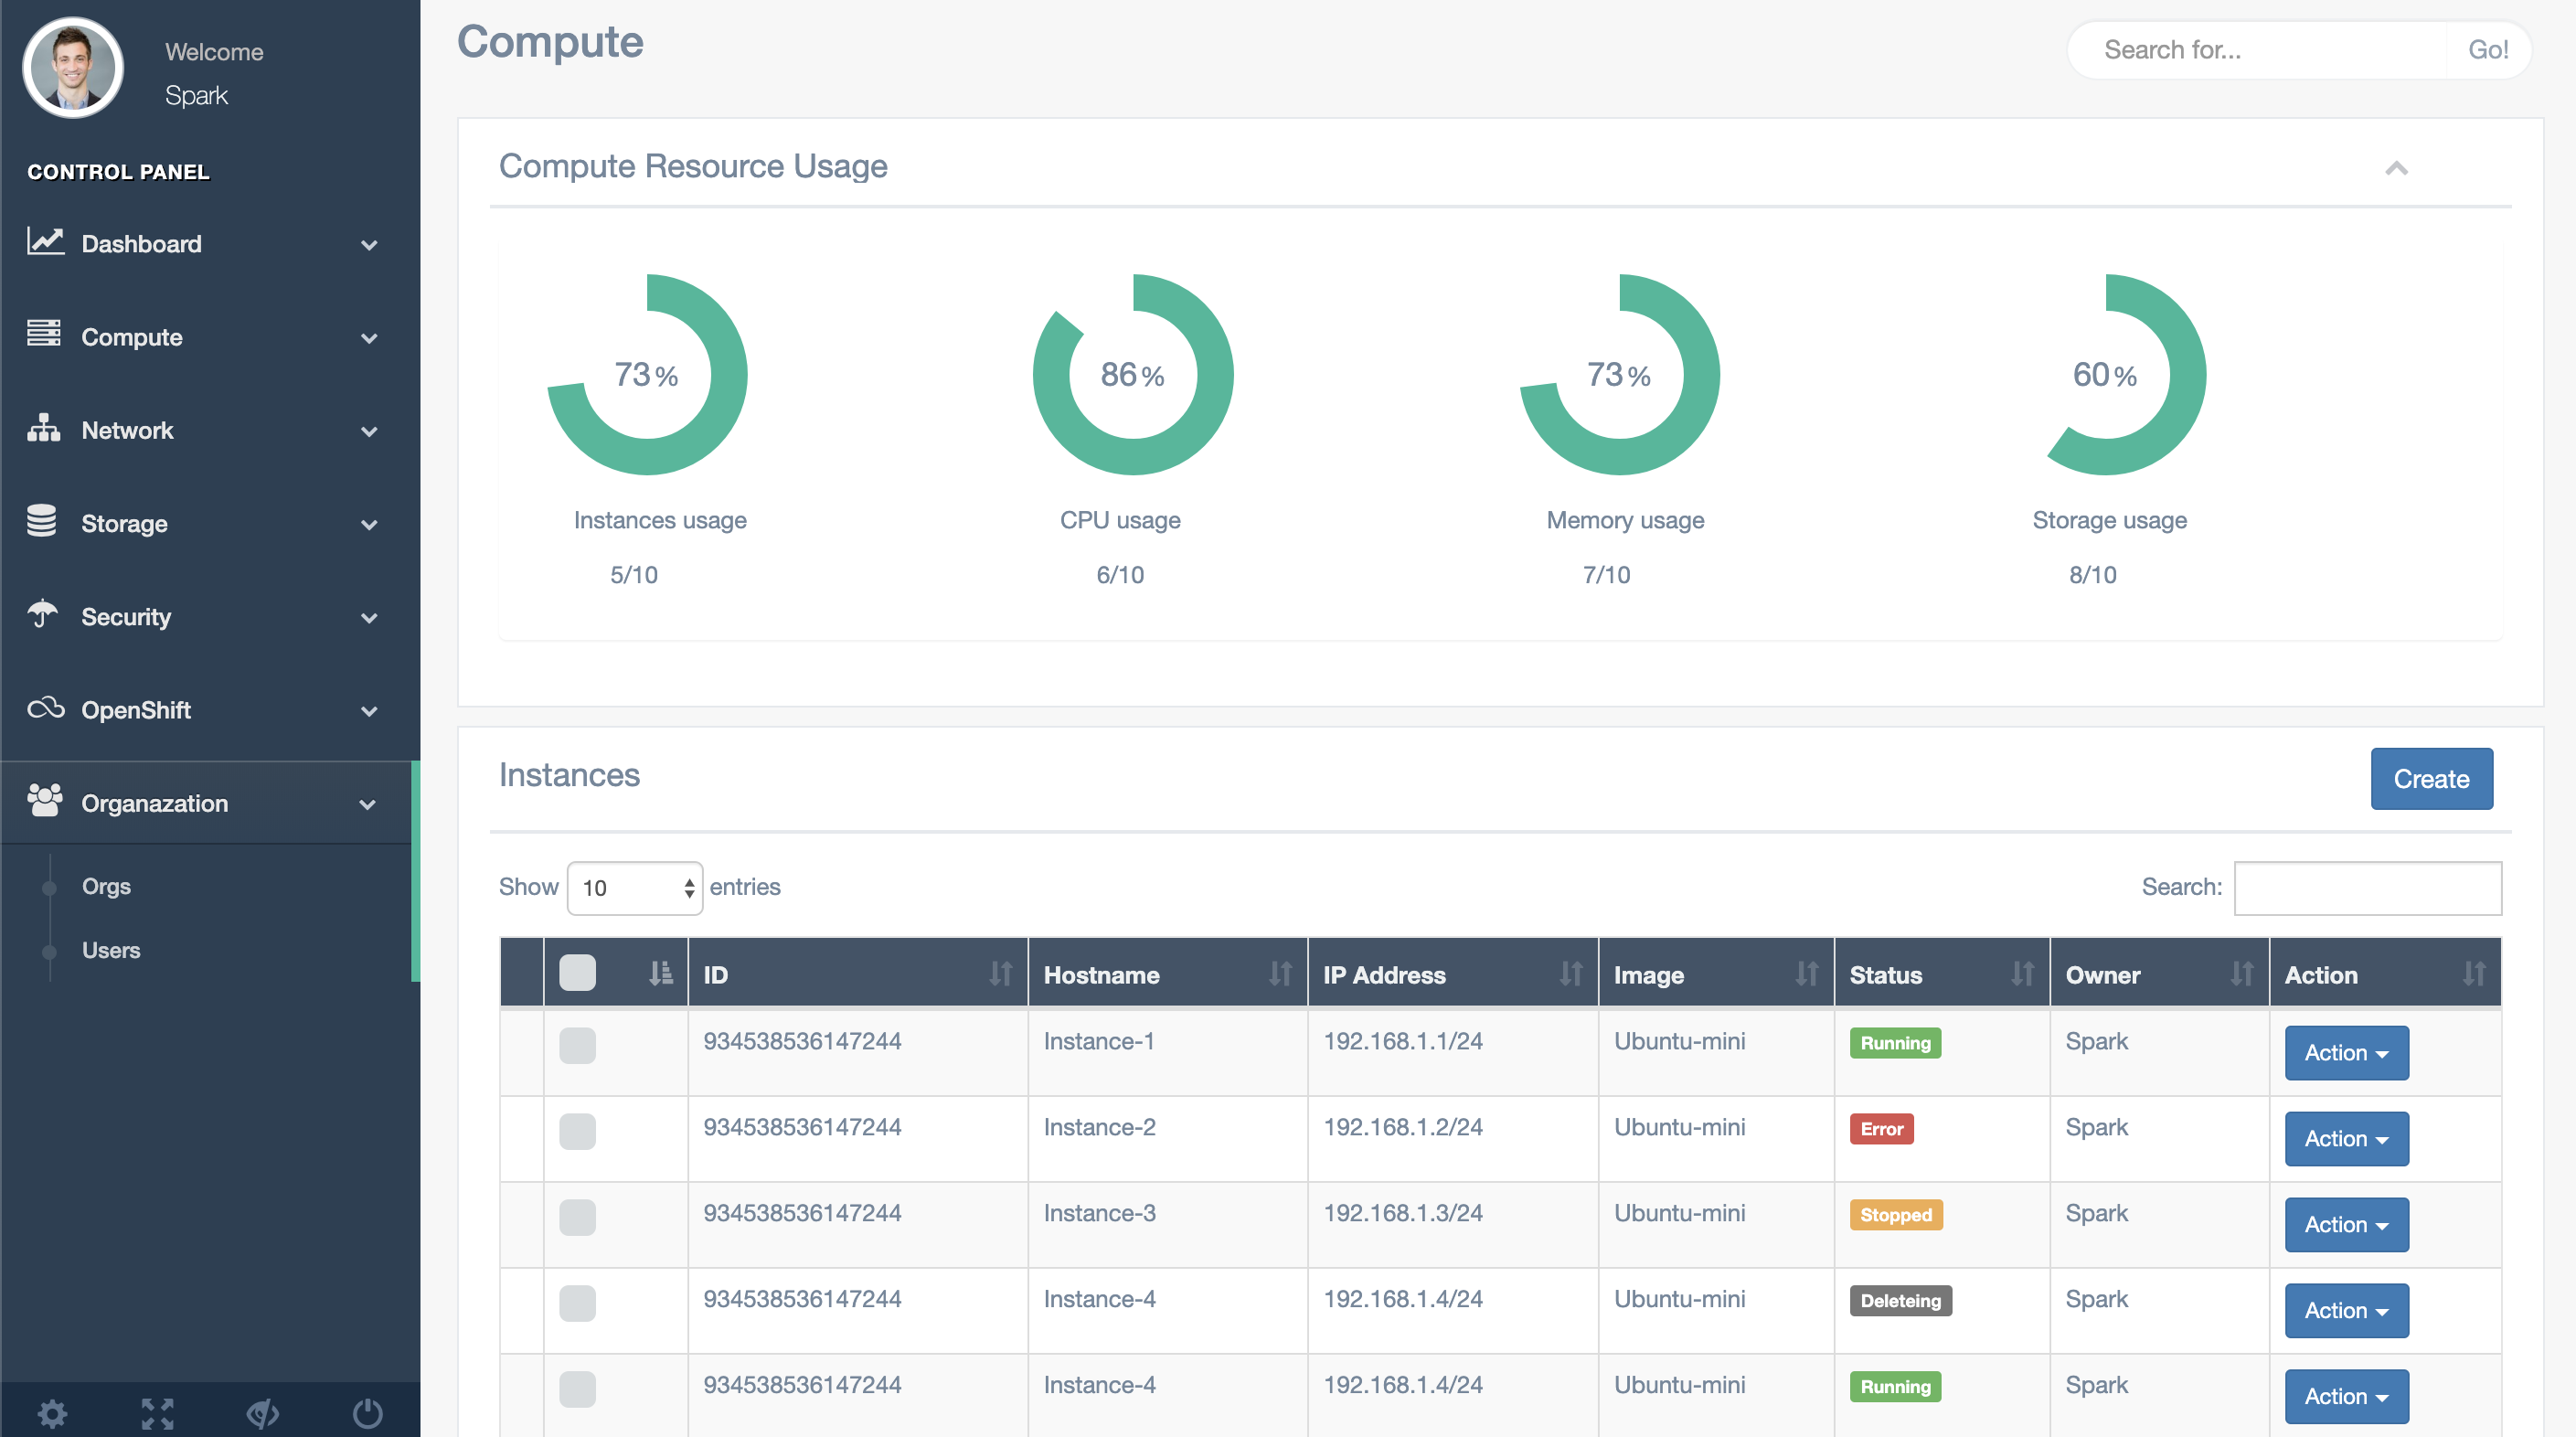Click the Create instance button
Screen dimensions: 2576x1437
click(x=2430, y=778)
